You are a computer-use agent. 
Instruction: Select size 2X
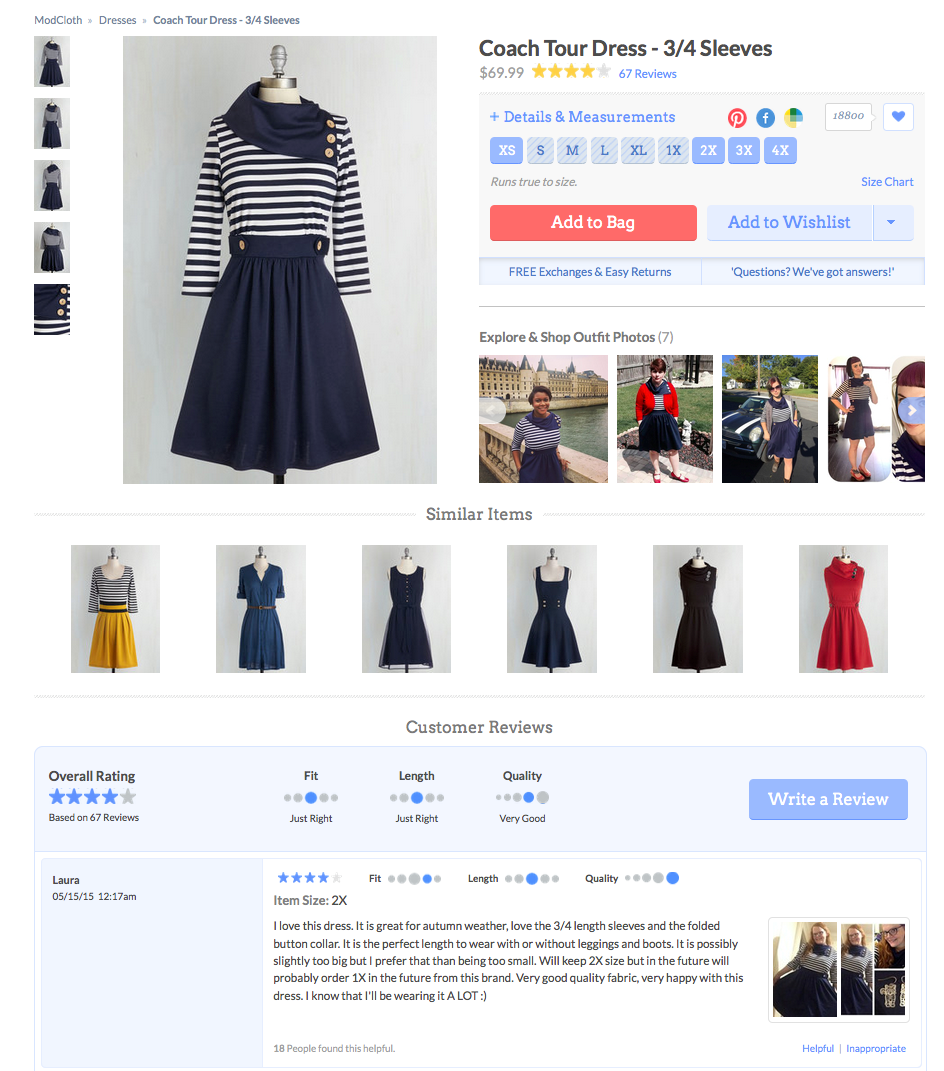(708, 150)
